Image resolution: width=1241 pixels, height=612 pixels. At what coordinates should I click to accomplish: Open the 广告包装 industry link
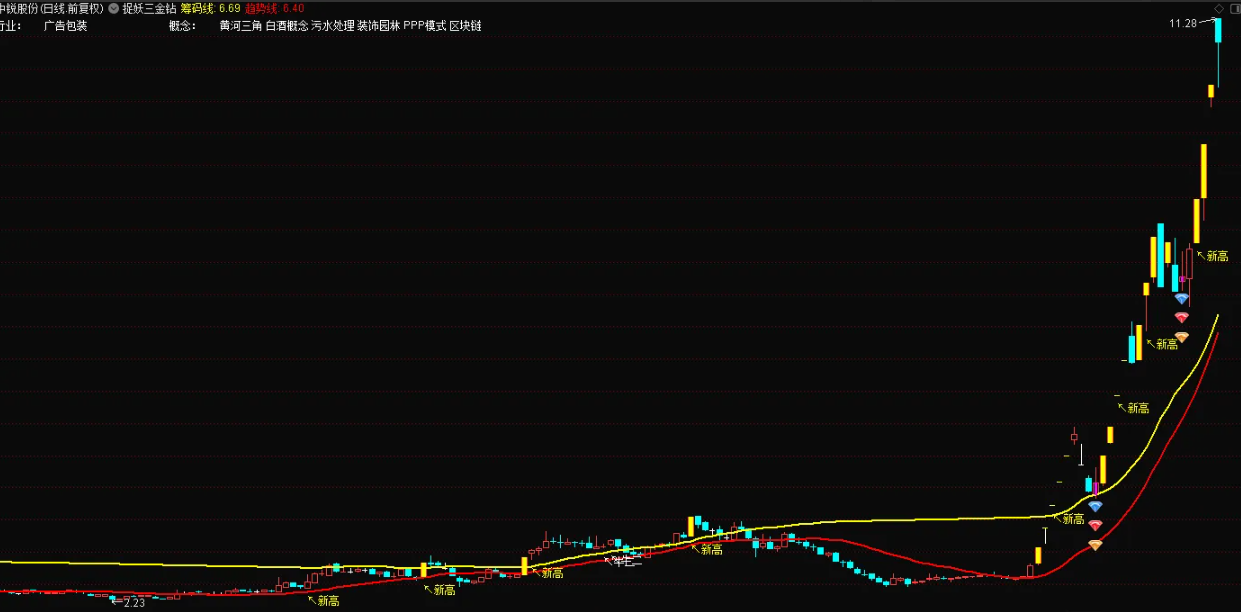65,26
